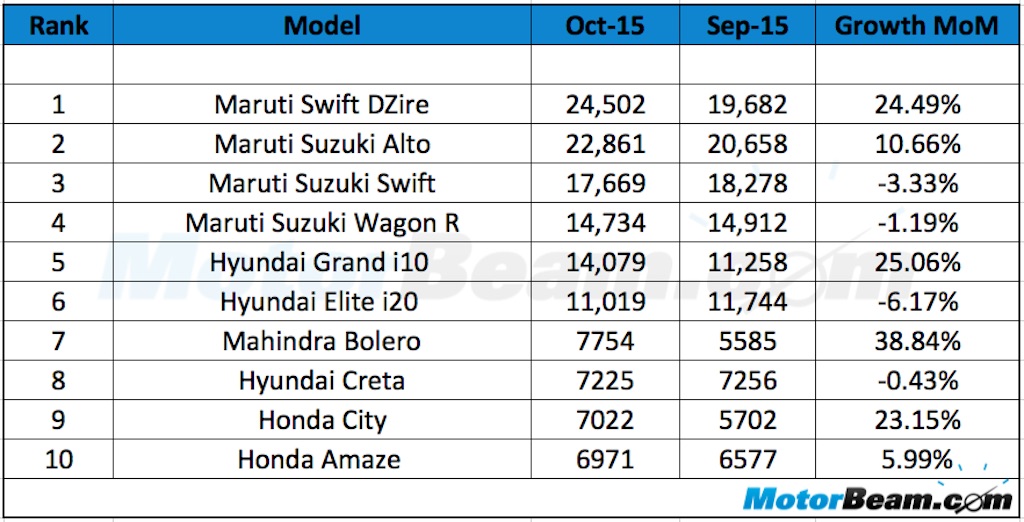Select the Growth MoM column header

916,26
